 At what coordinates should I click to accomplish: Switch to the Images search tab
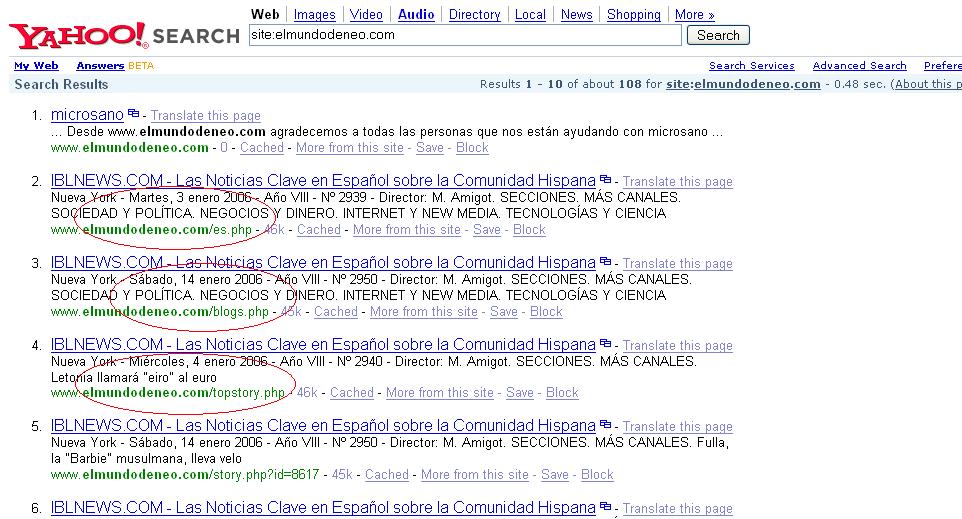pyautogui.click(x=314, y=14)
